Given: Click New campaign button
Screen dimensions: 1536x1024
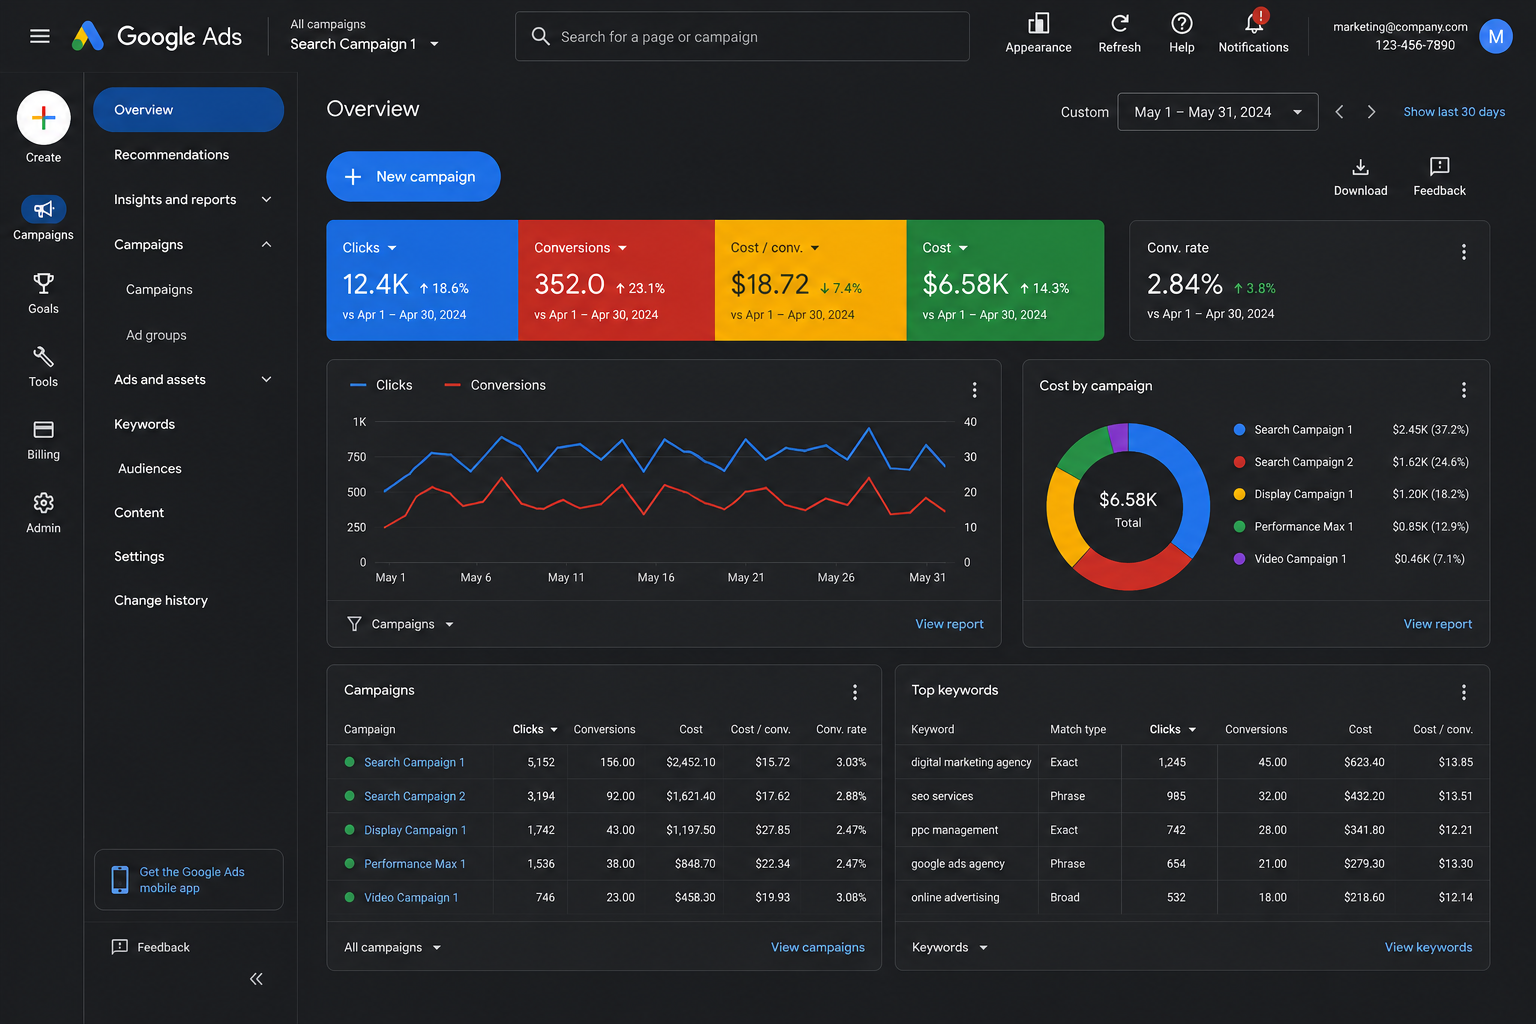Looking at the screenshot, I should (413, 177).
